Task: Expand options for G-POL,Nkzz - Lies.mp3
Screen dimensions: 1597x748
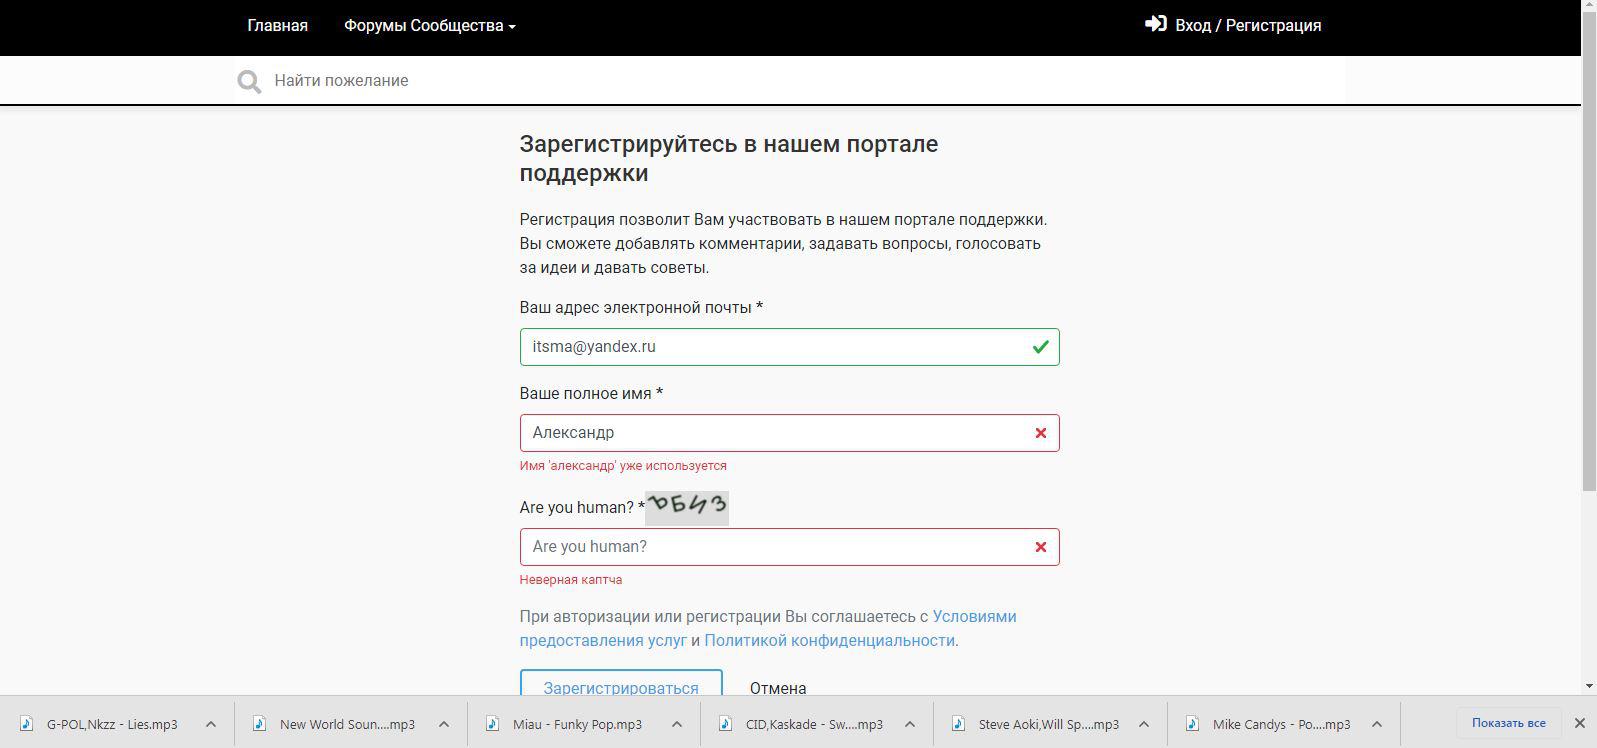Action: click(211, 724)
